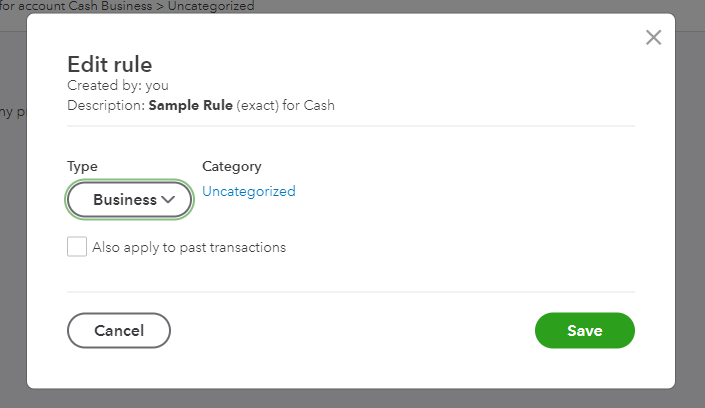This screenshot has width=705, height=408.
Task: Open the Uncategorized category link
Action: pyautogui.click(x=248, y=191)
